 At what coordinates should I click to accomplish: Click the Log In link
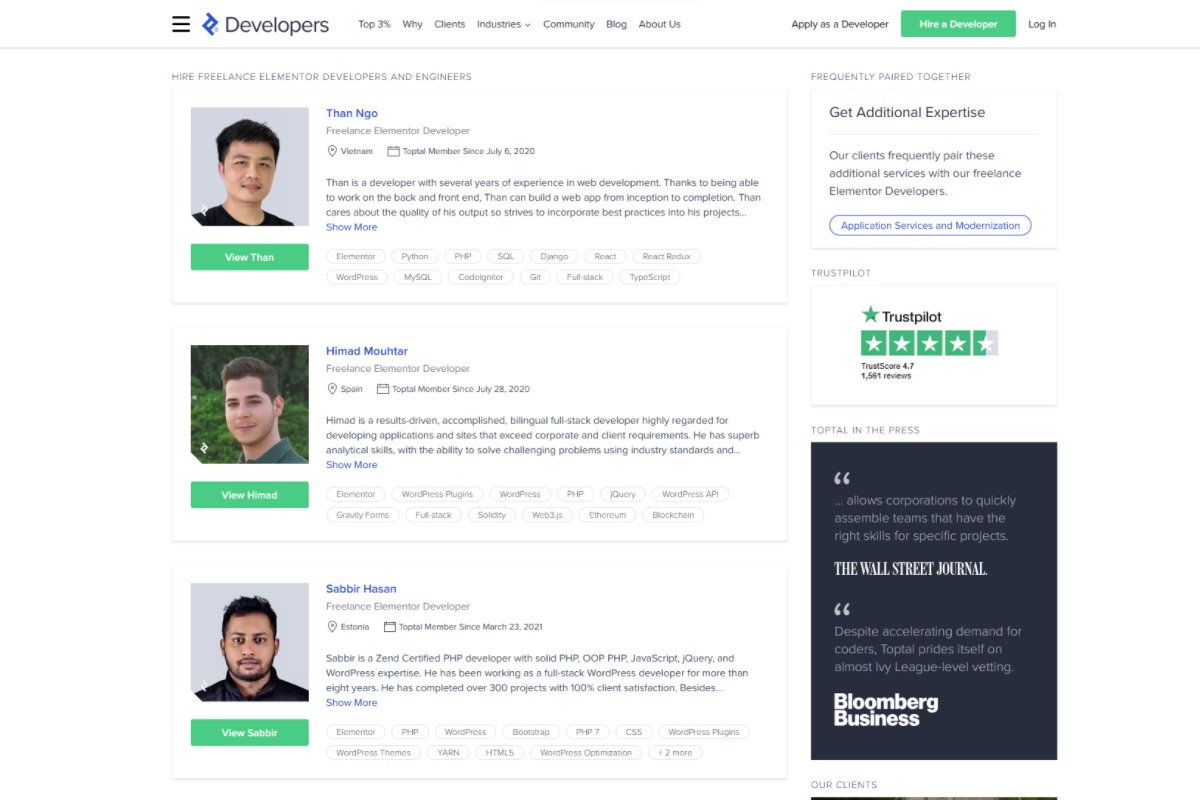(x=1042, y=24)
